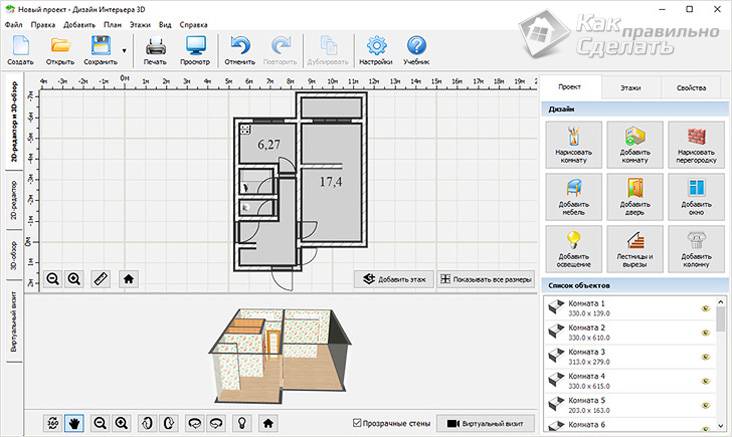
Task: Click Лестницы и вырезы tool
Action: pyautogui.click(x=635, y=249)
